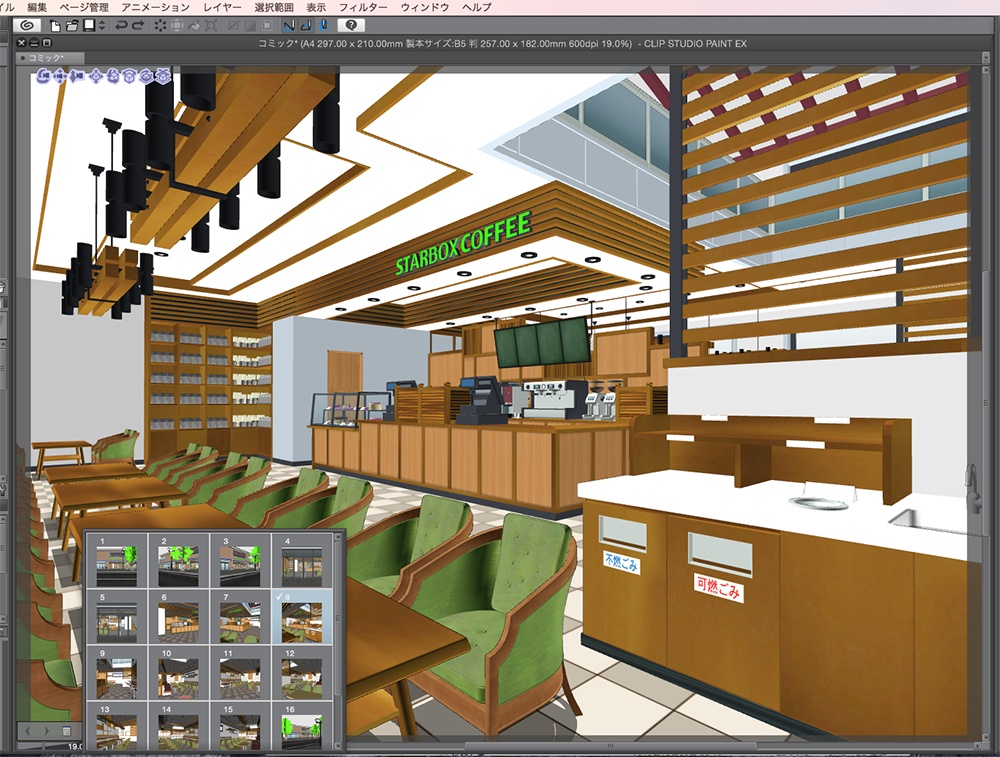
Task: Undo the last action
Action: [x=121, y=26]
